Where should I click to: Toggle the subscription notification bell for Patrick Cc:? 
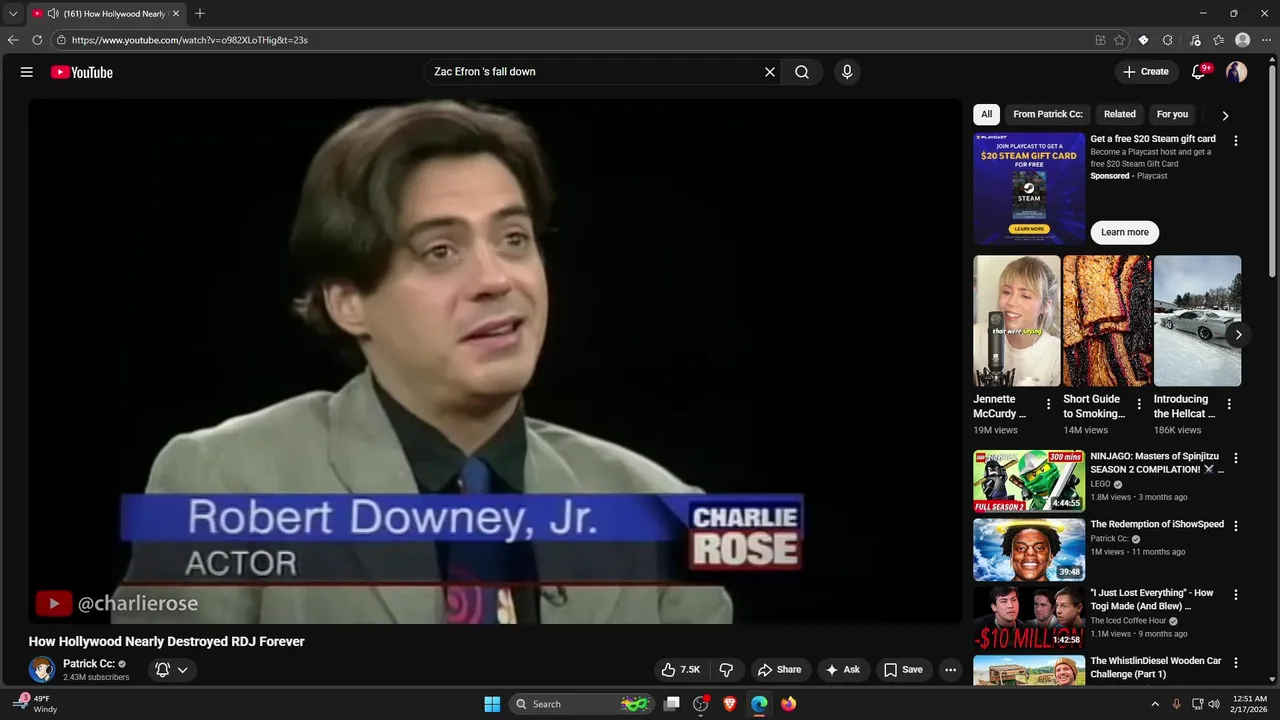[162, 670]
